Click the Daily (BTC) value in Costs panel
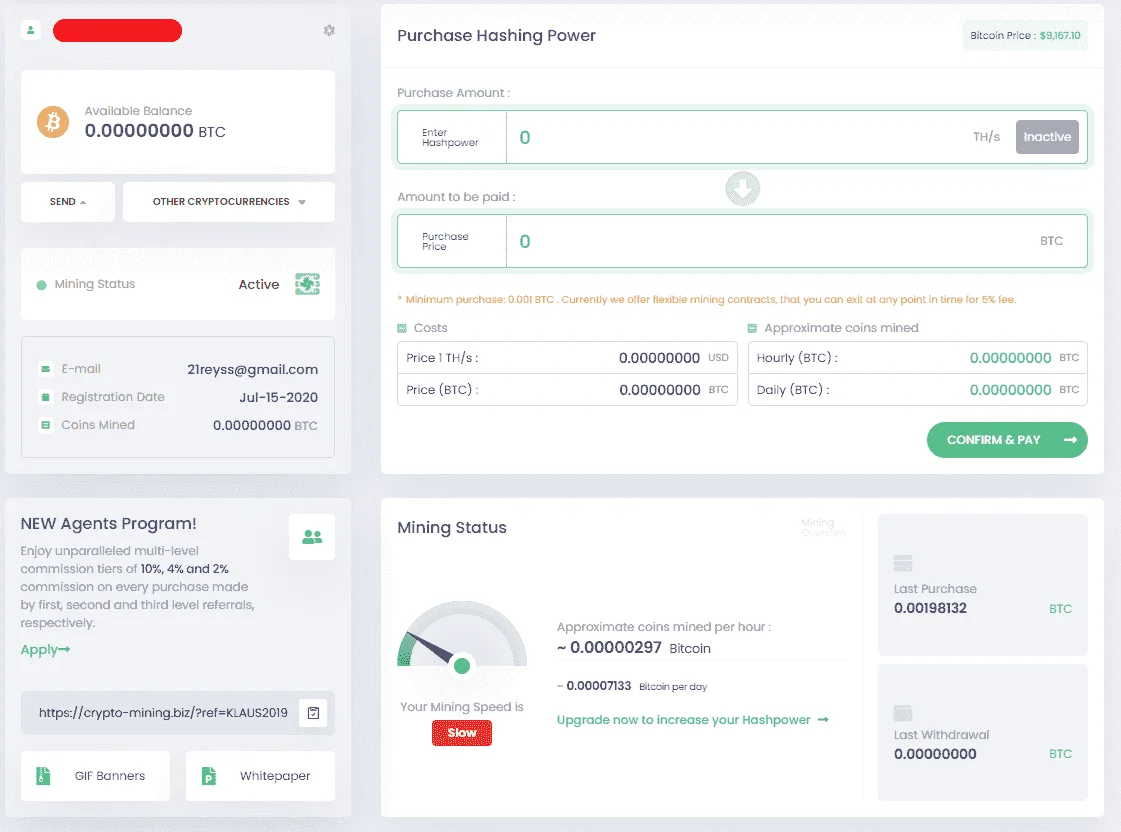This screenshot has height=832, width=1121. click(1010, 390)
